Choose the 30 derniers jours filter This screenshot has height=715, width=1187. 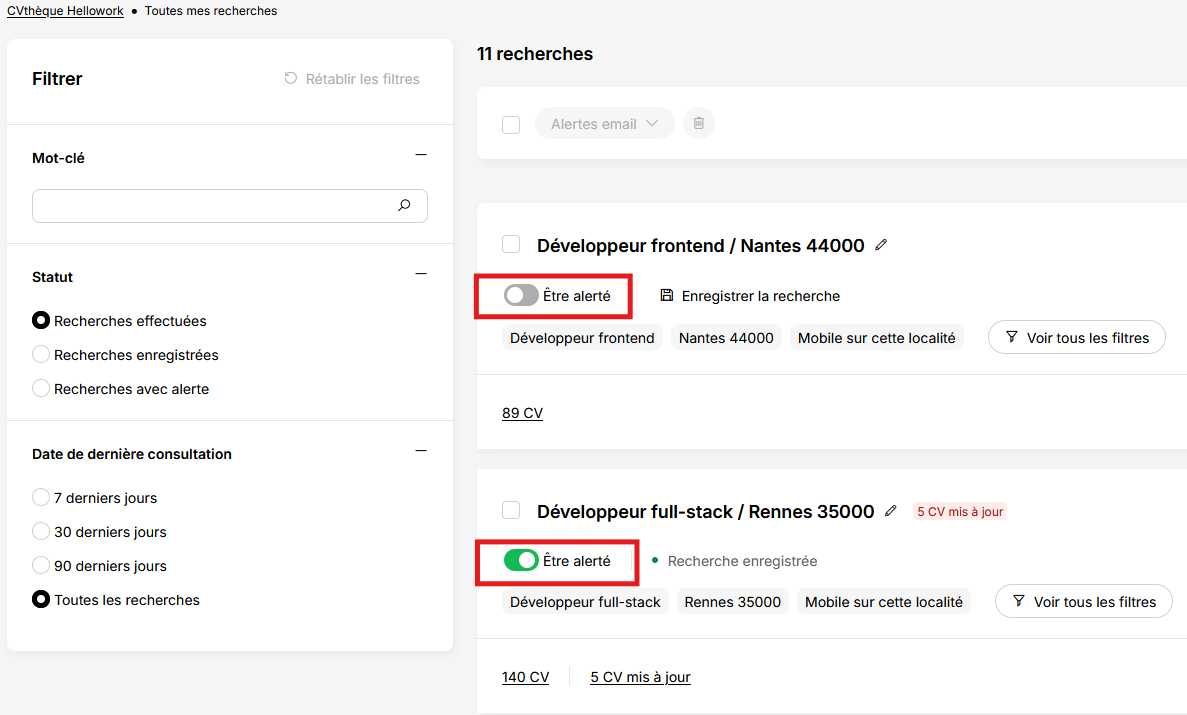click(x=41, y=532)
